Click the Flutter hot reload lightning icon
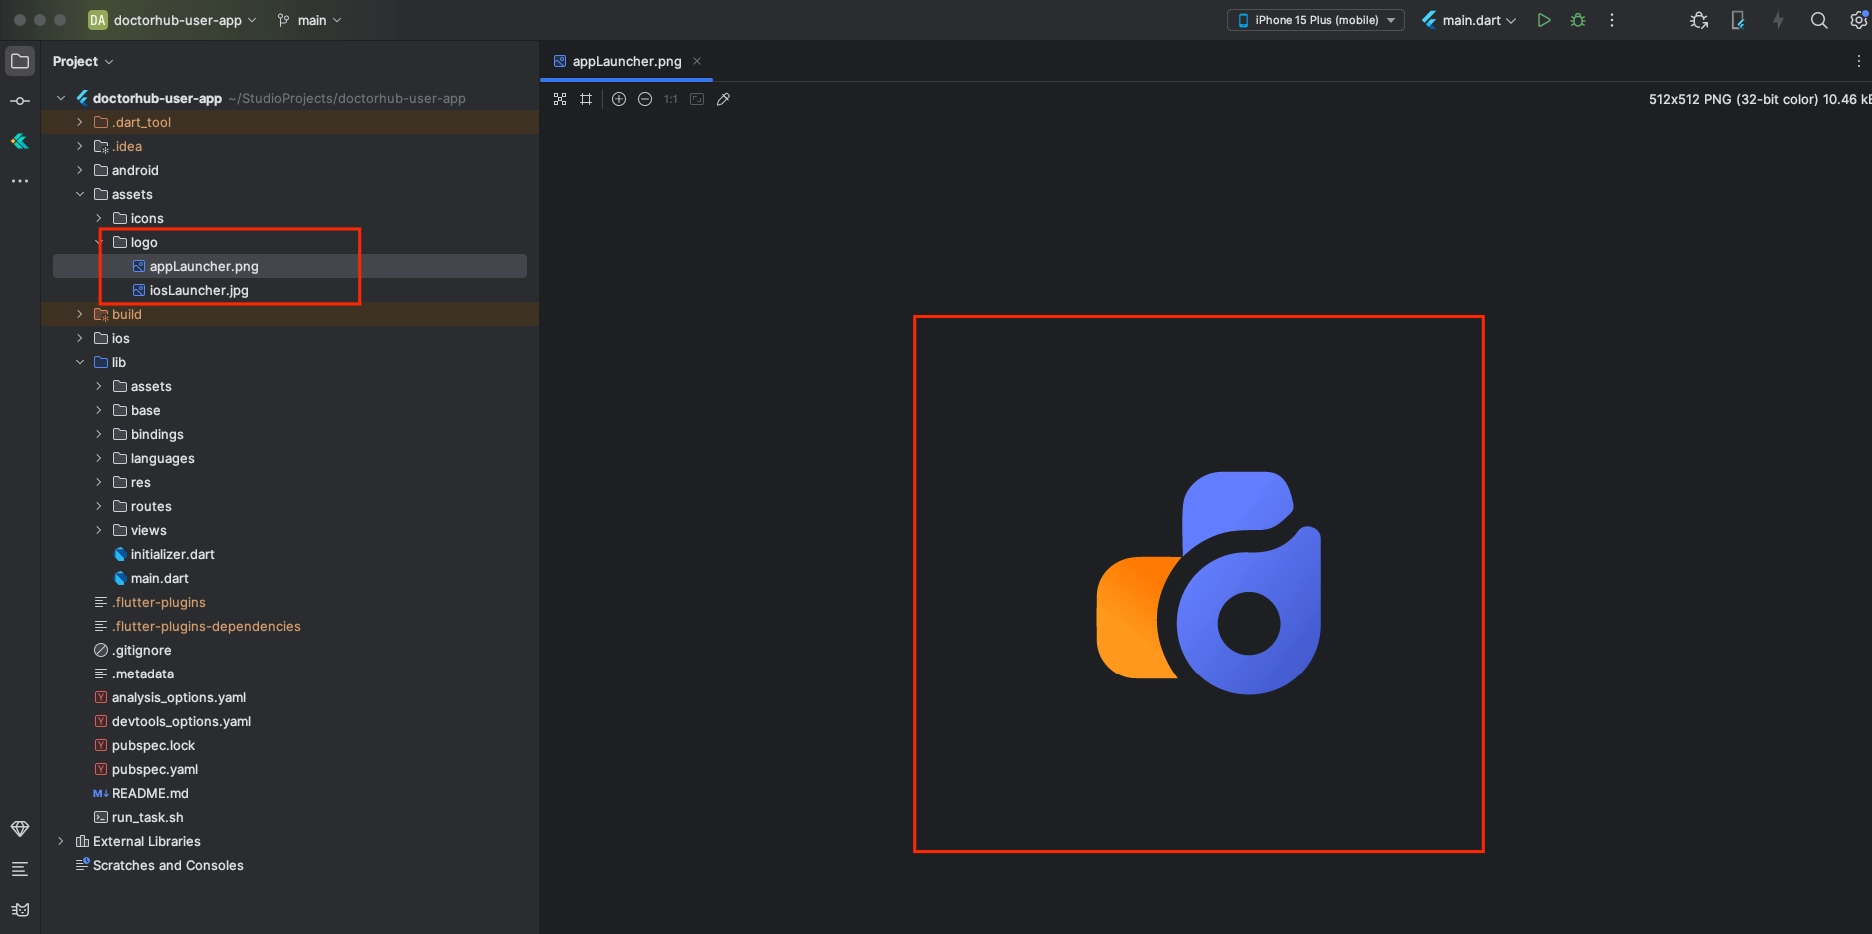The image size is (1872, 934). coord(1778,20)
